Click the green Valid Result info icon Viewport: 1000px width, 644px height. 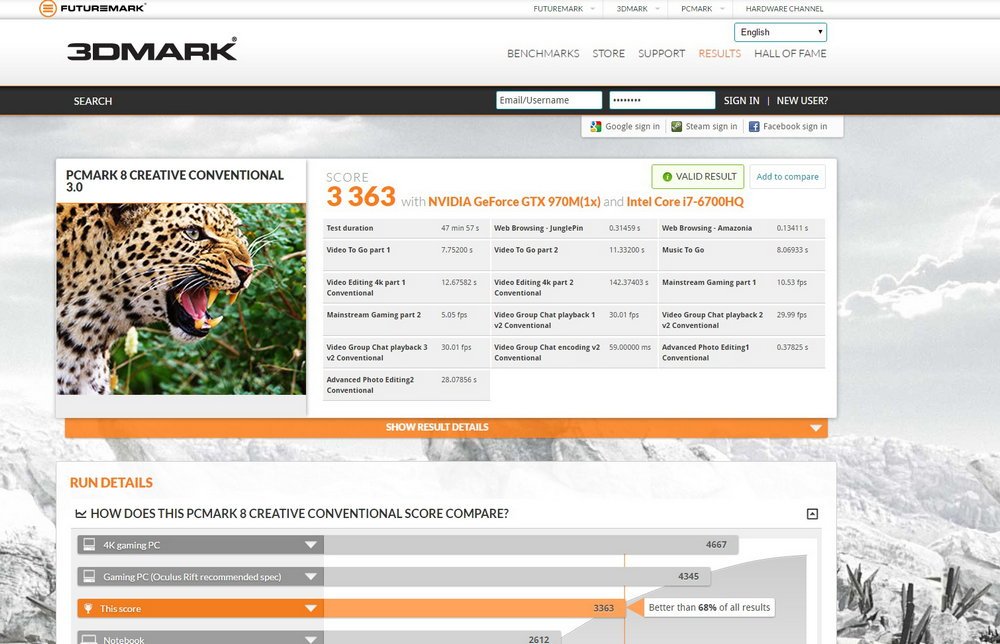667,177
